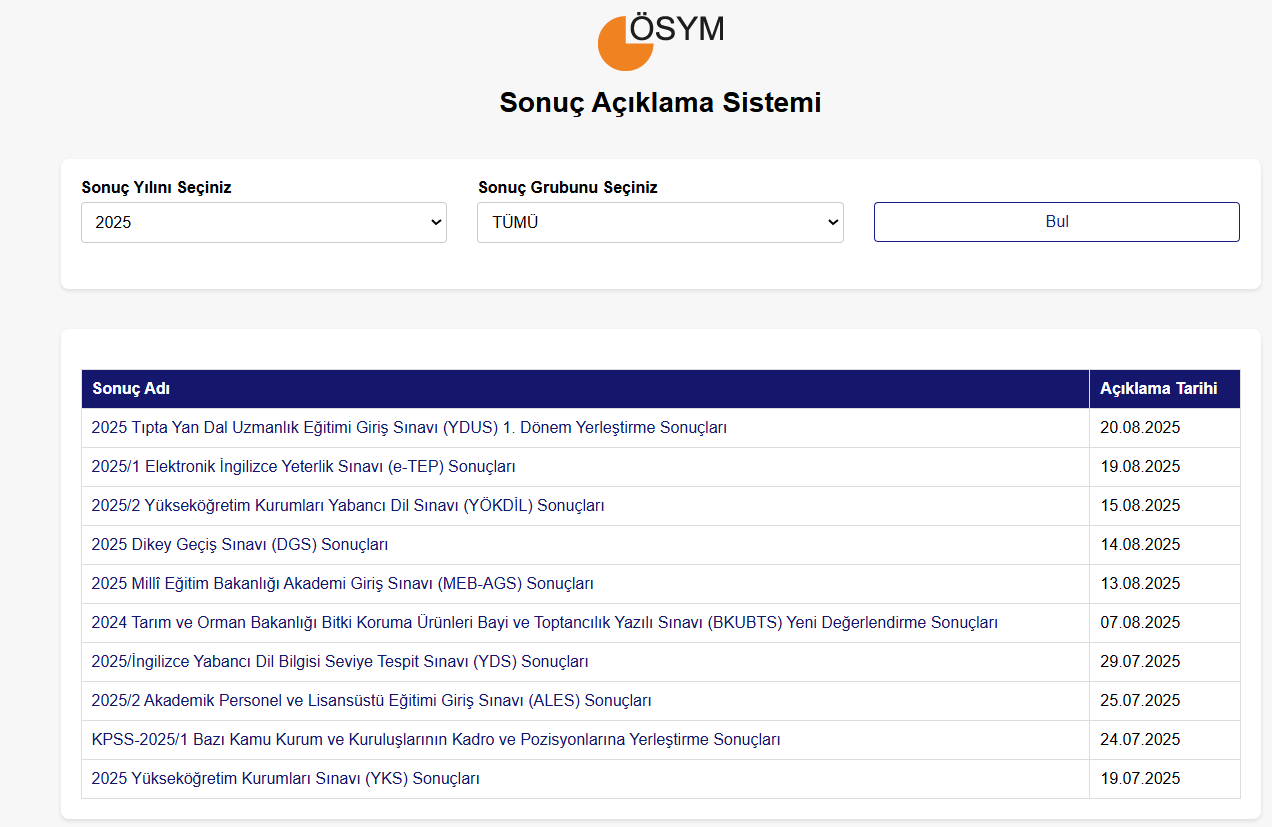The height and width of the screenshot is (827, 1272).
Task: Click KPSS-2025/1 Yerleştirme Sonuçları link
Action: [x=436, y=740]
